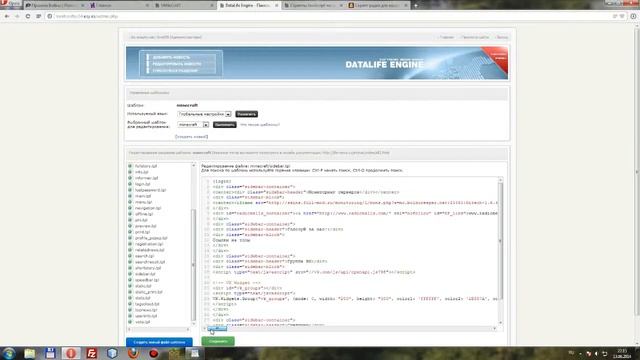Open topnews.tpl template file
The width and height of the screenshot is (640, 360).
pos(146,310)
